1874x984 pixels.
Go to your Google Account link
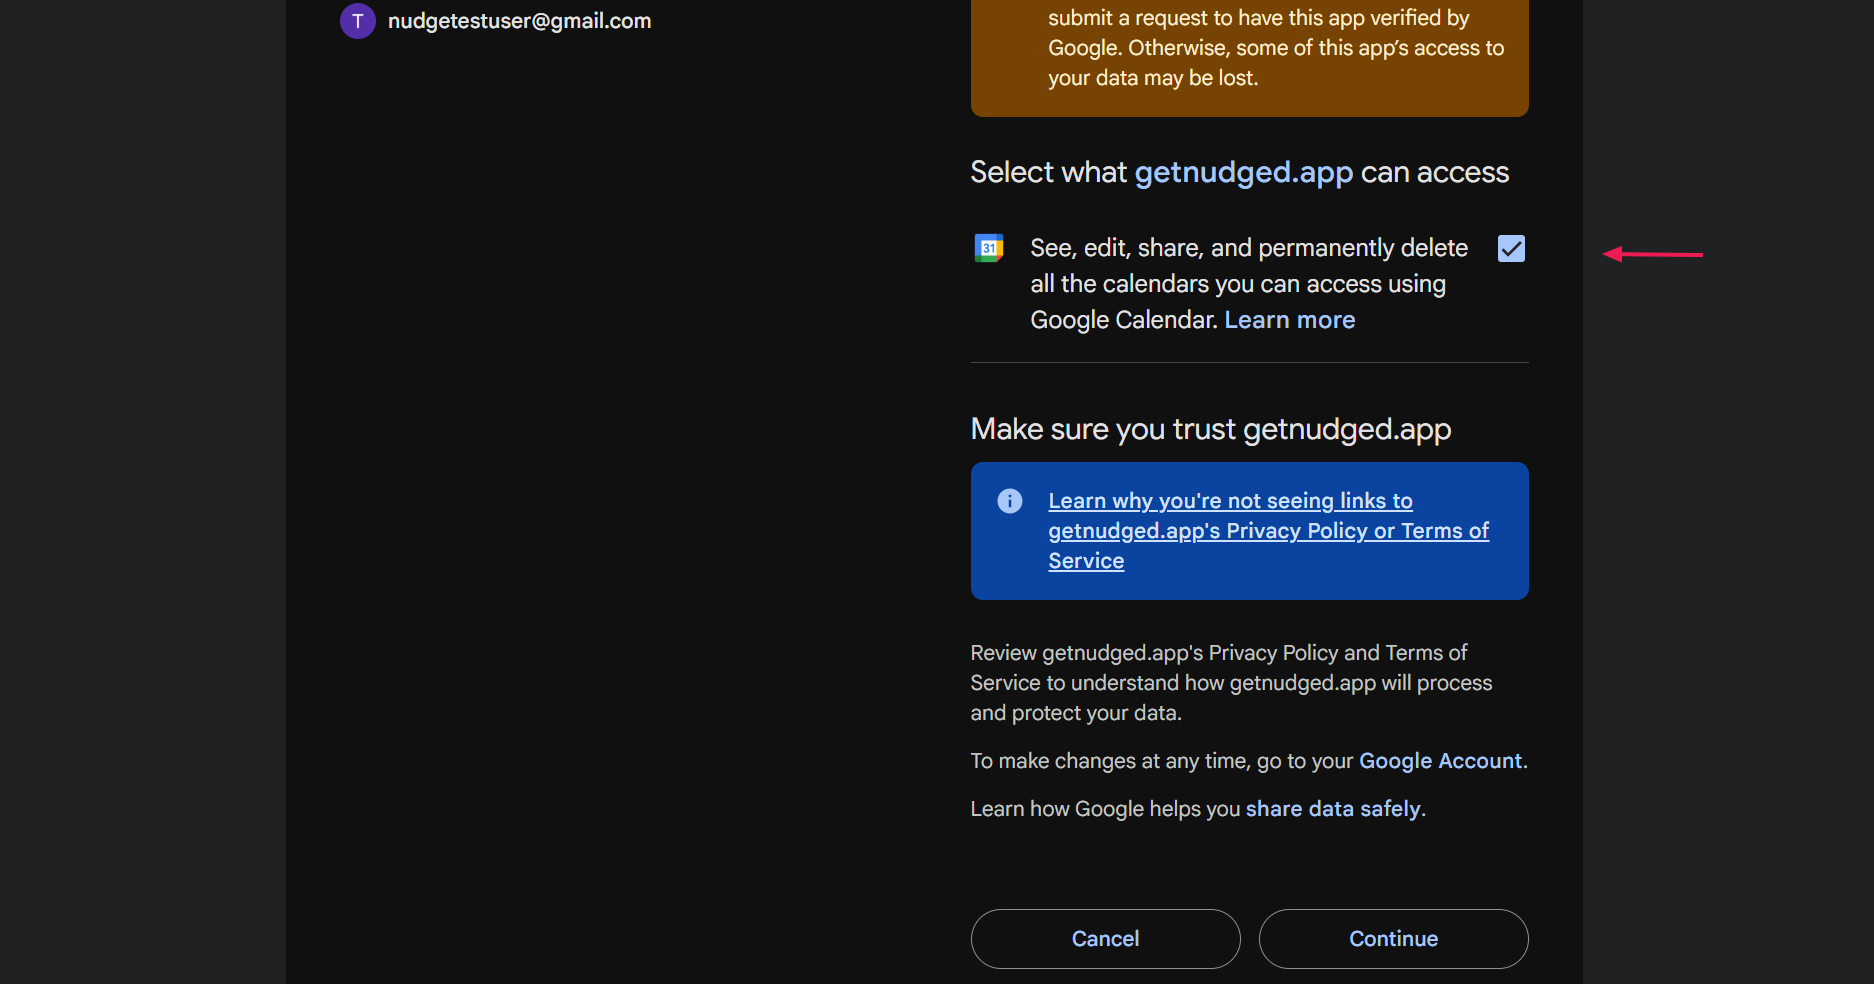(1440, 761)
